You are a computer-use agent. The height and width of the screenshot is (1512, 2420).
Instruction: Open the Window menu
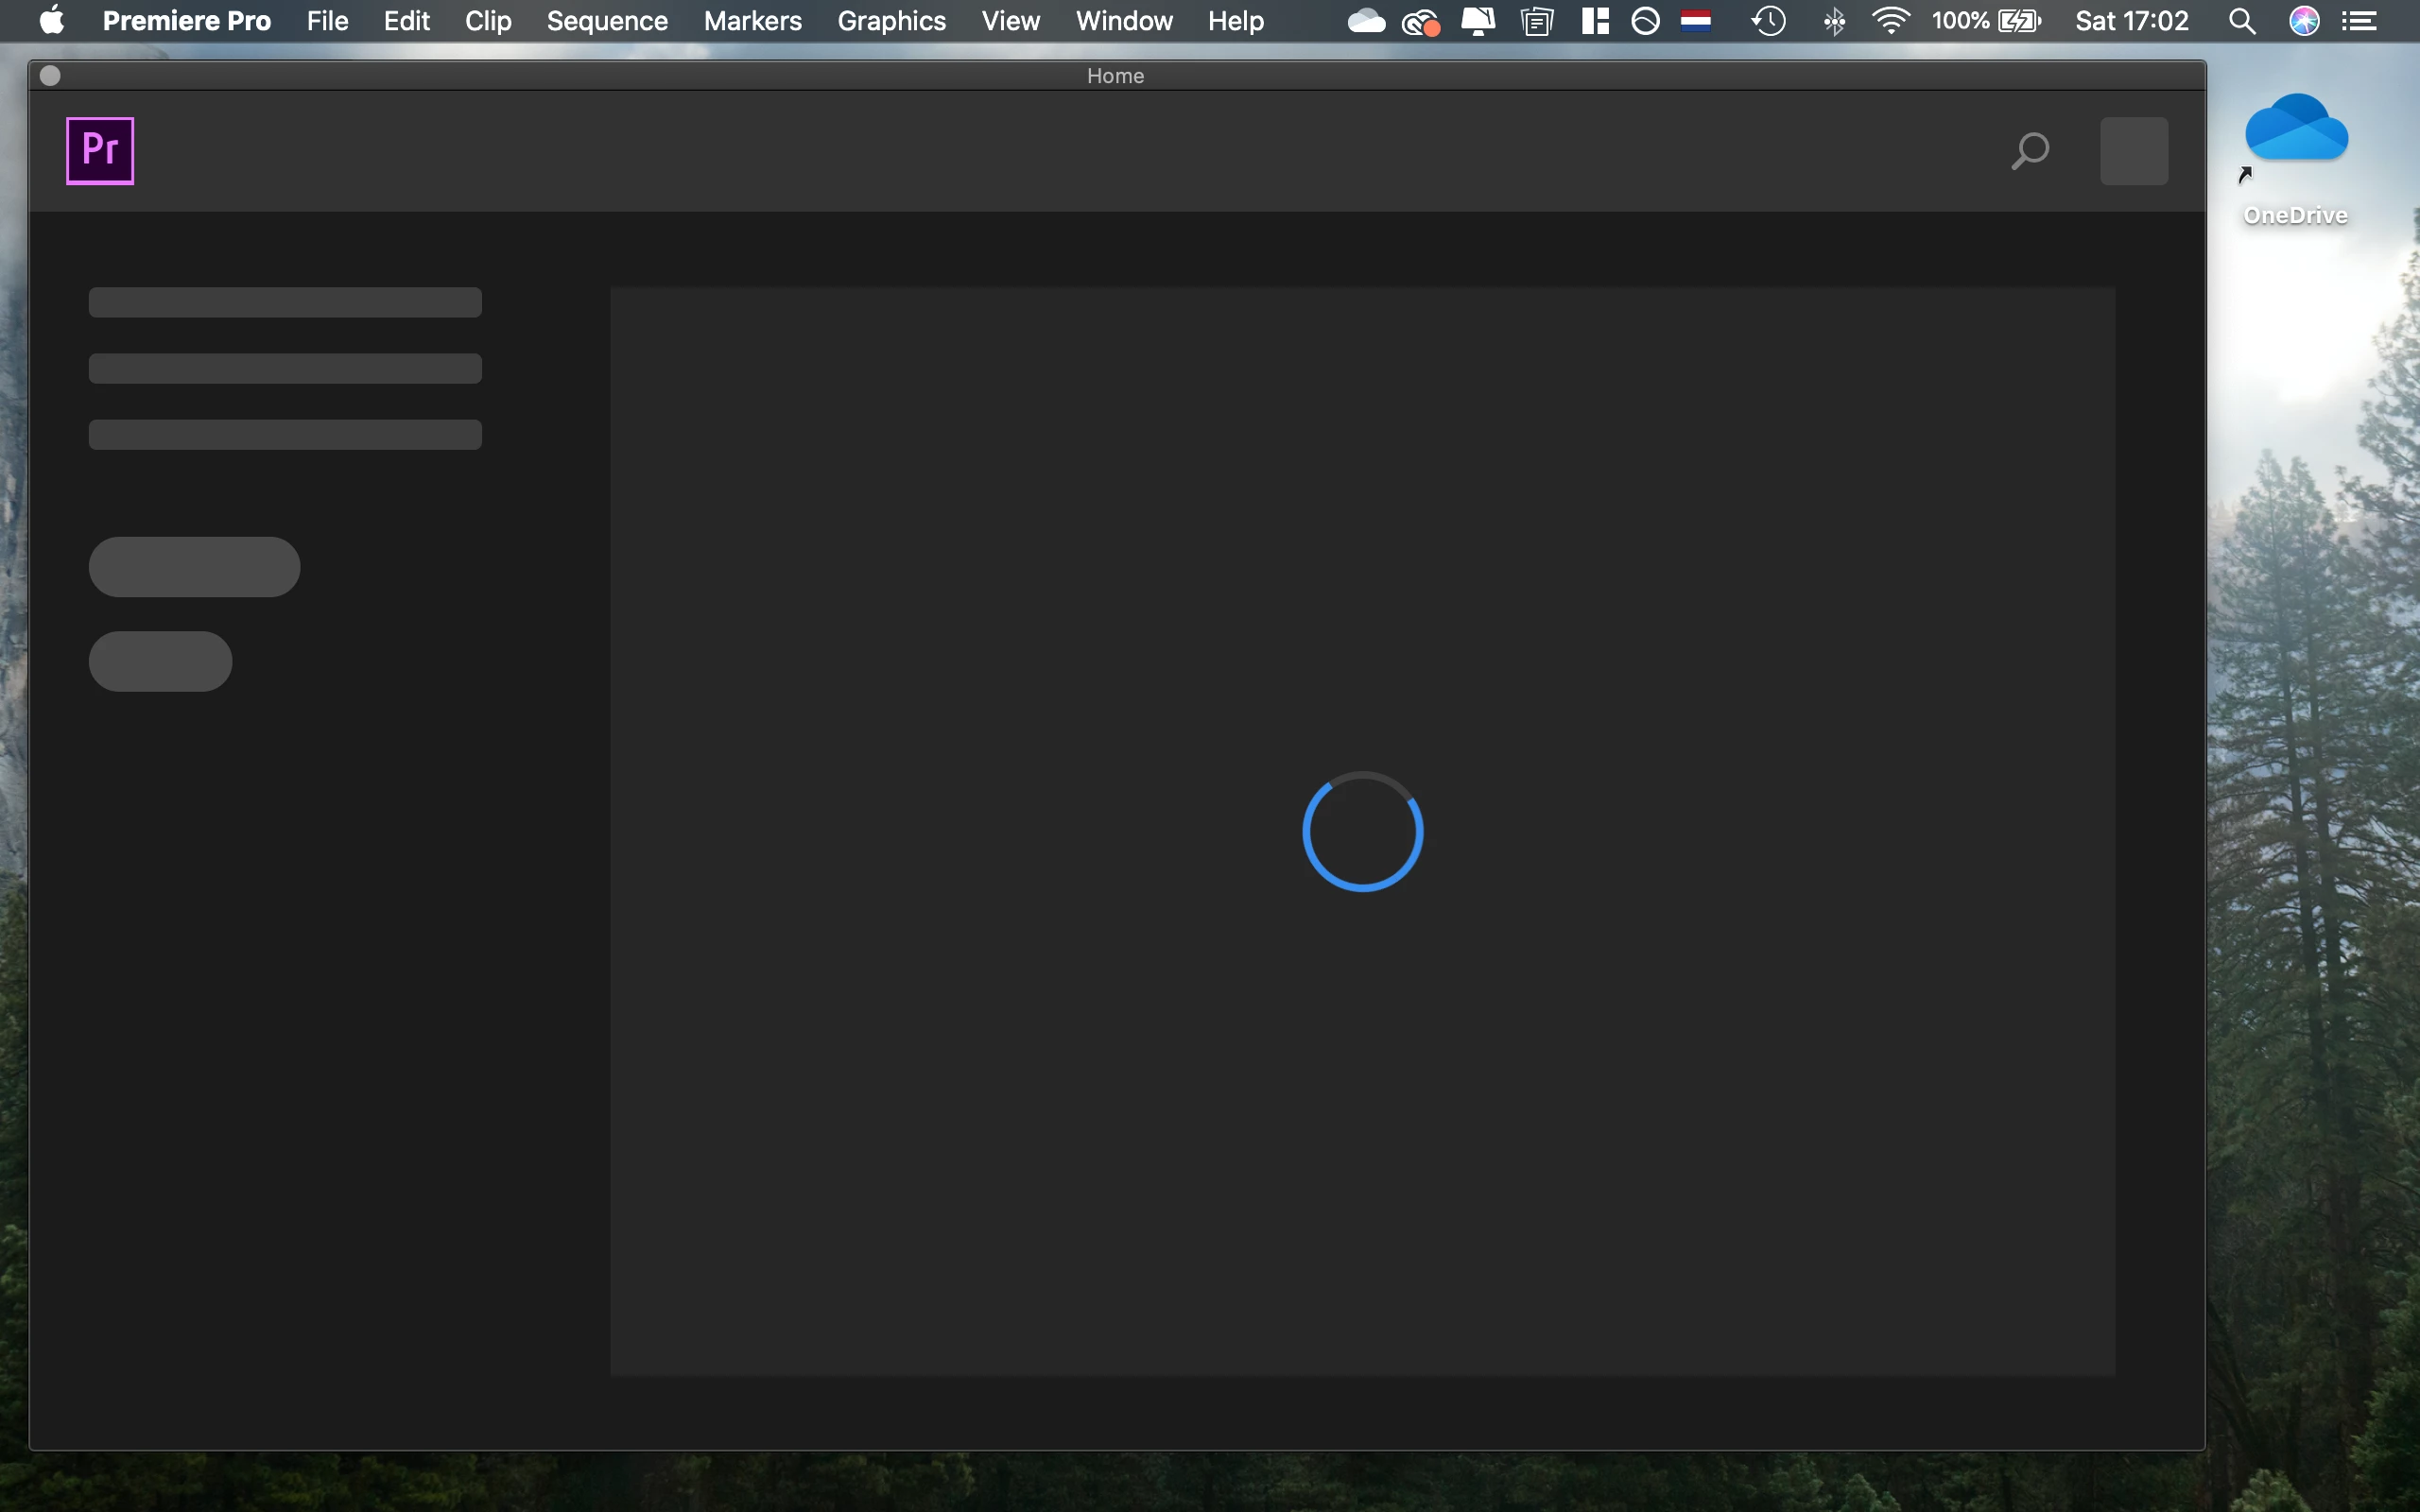tap(1123, 21)
